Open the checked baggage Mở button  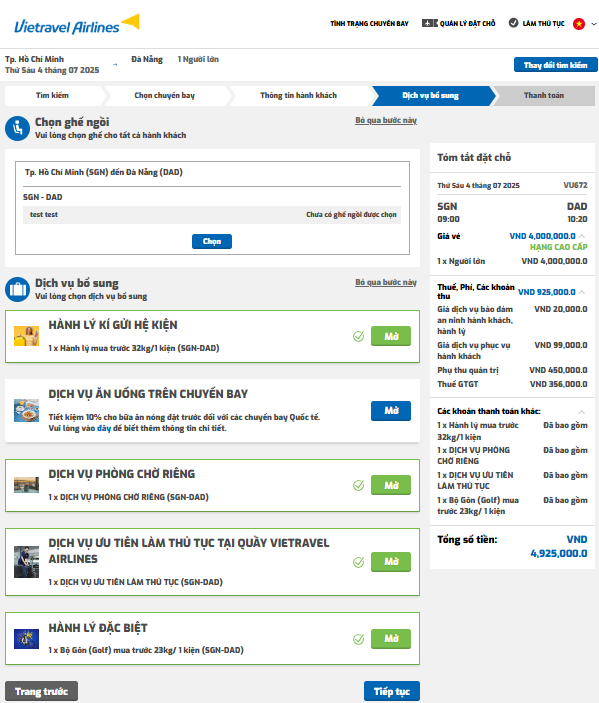391,336
